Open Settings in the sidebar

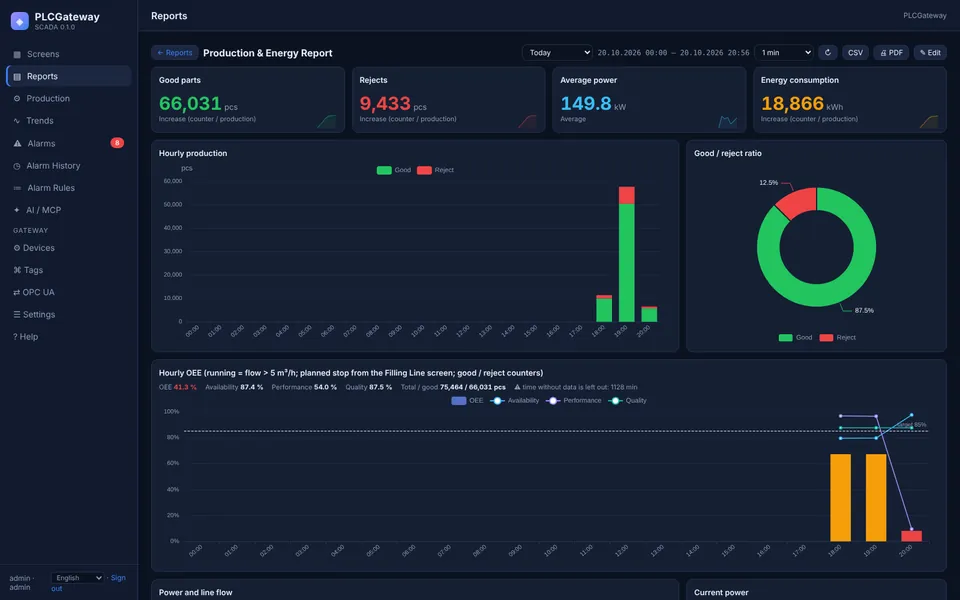coord(69,314)
